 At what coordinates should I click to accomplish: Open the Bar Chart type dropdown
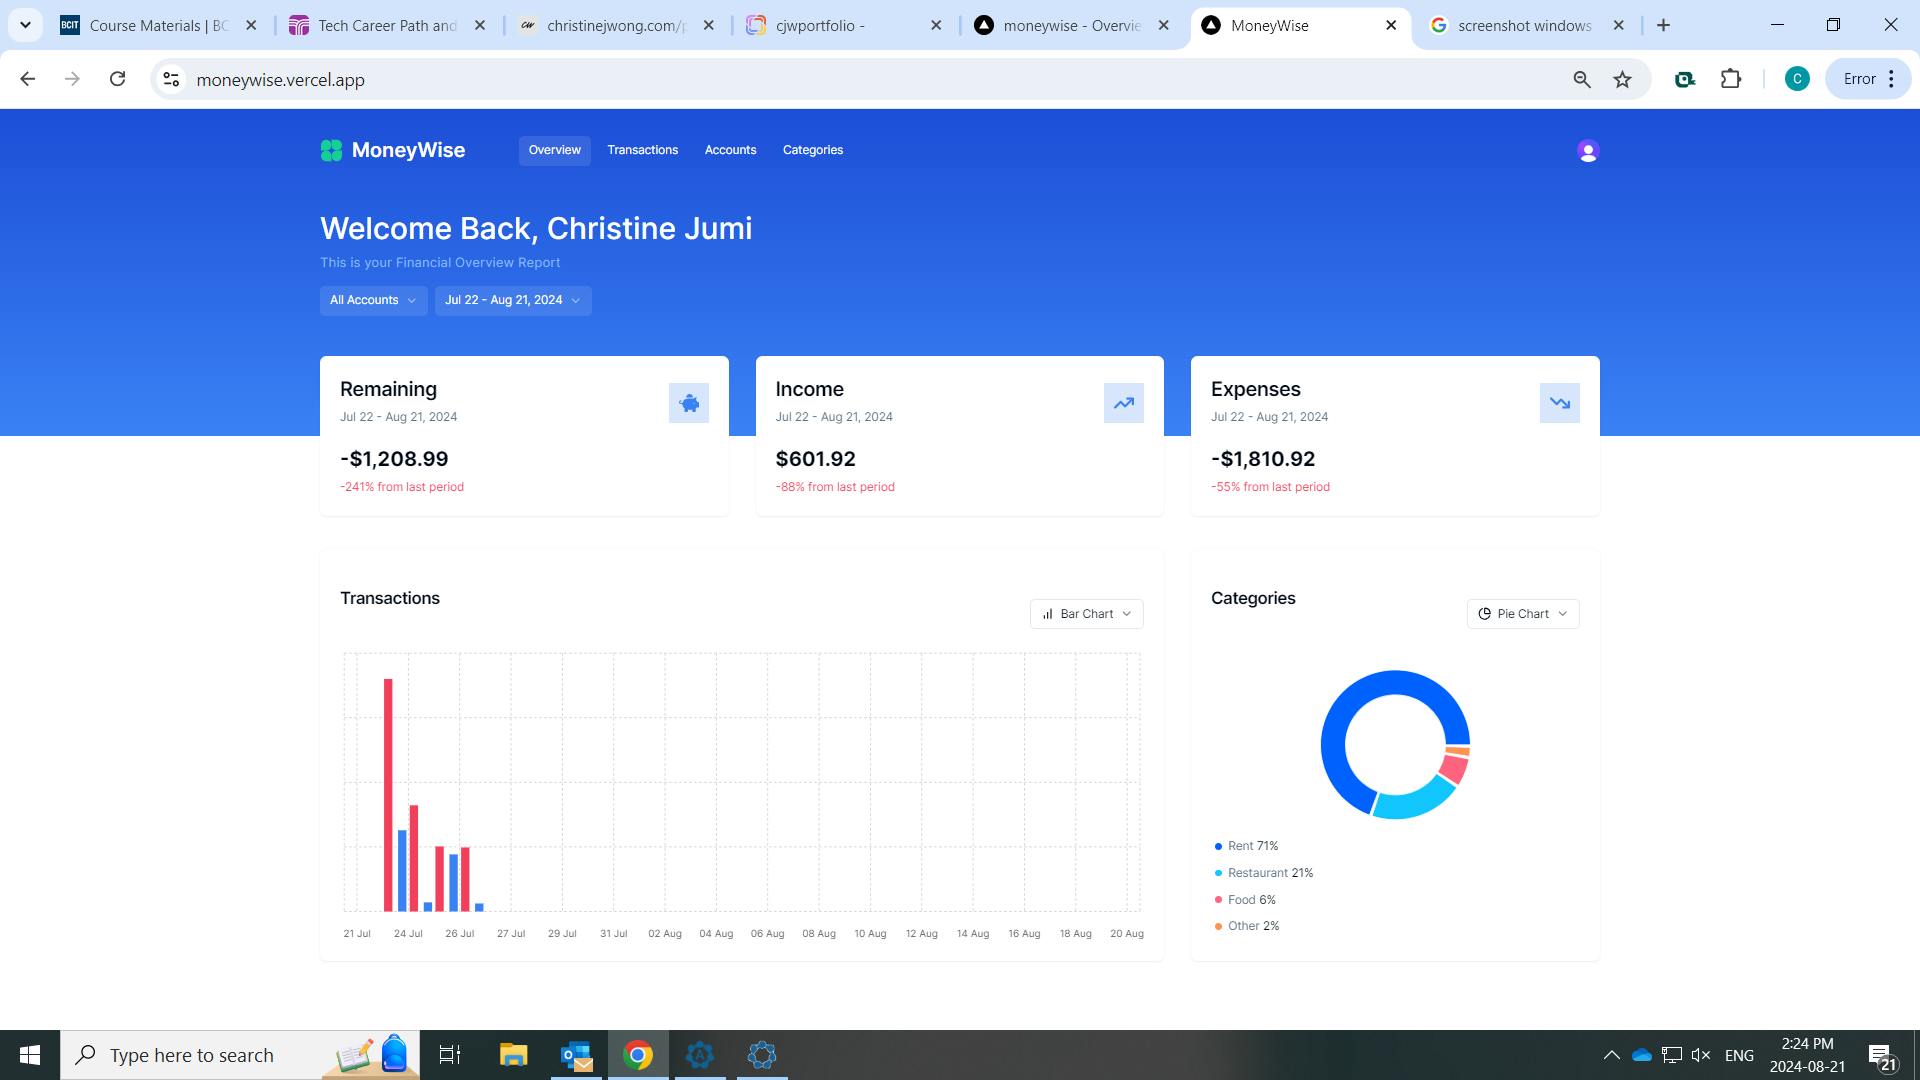pyautogui.click(x=1086, y=613)
